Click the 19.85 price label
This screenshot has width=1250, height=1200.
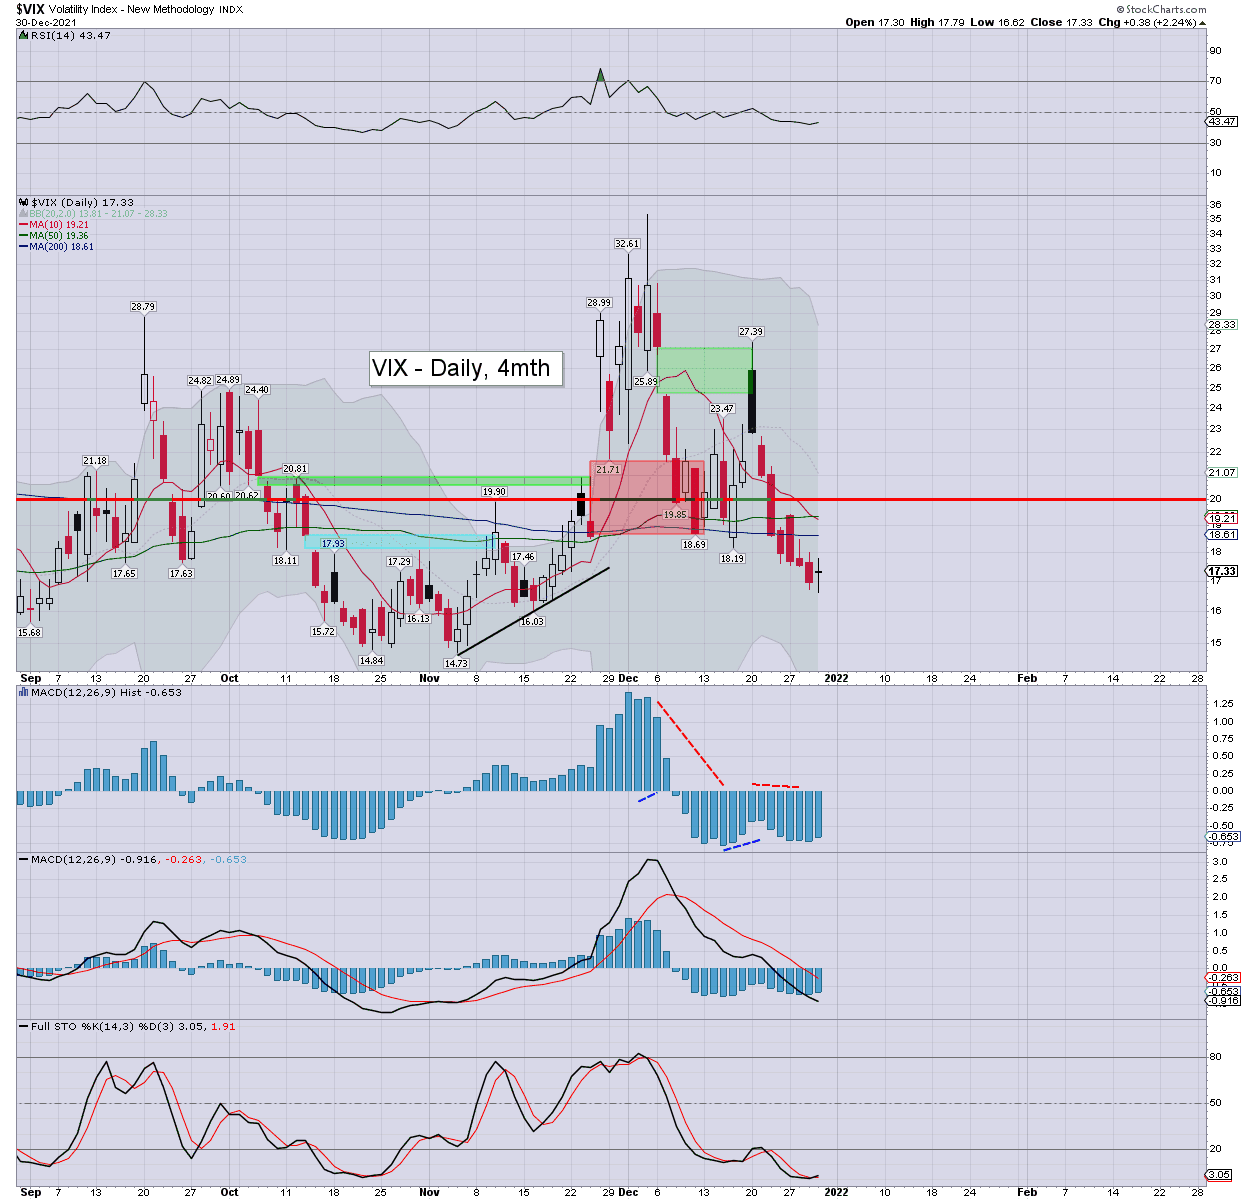click(x=675, y=515)
